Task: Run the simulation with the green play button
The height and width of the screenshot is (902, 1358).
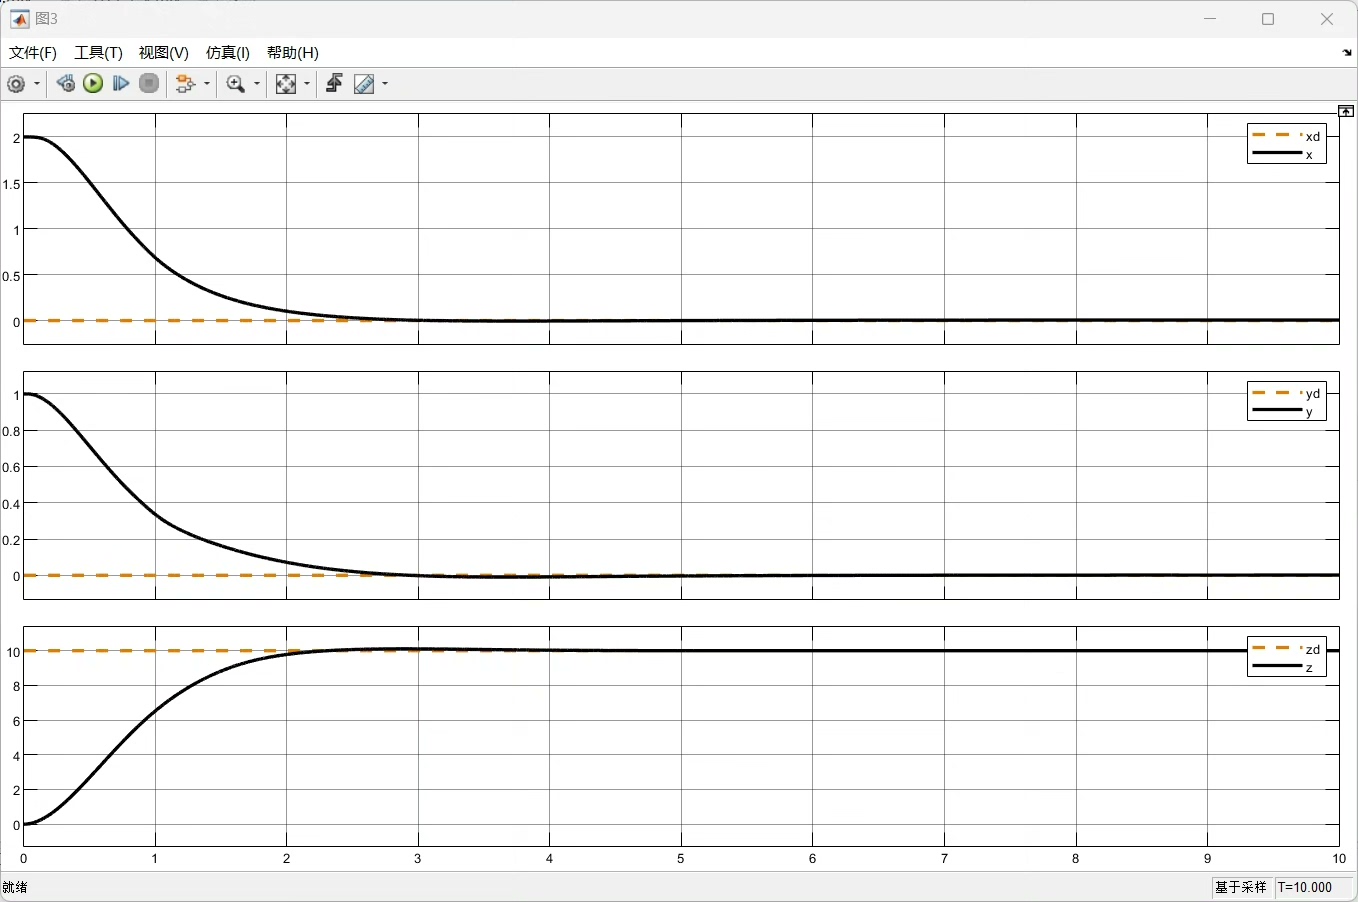Action: [x=94, y=84]
